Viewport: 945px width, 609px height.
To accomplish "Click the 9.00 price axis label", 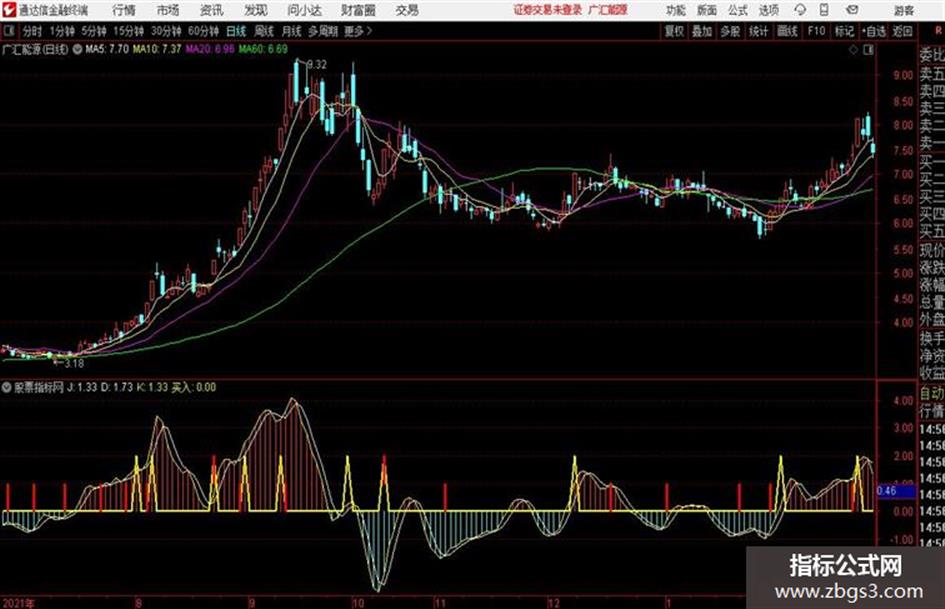I will pyautogui.click(x=903, y=75).
